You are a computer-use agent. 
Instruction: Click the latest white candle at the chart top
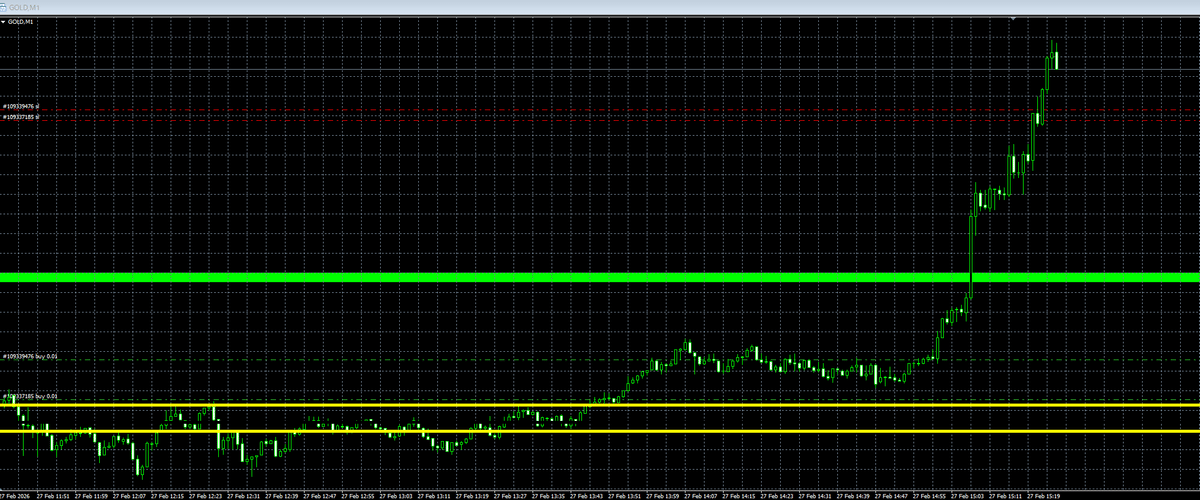(x=1057, y=58)
